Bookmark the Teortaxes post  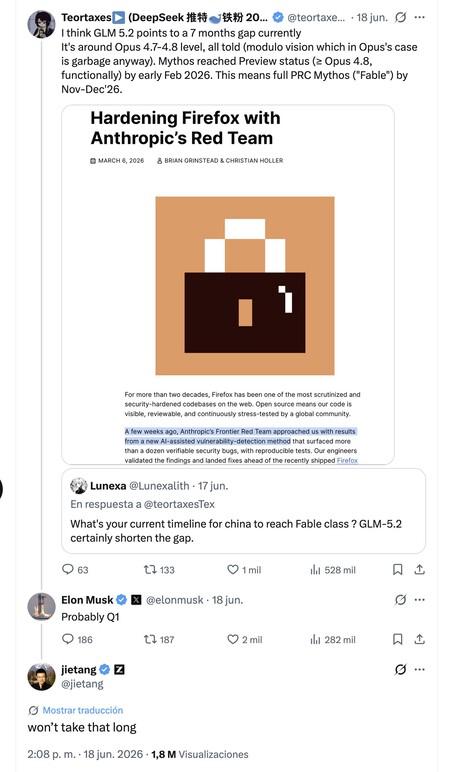click(398, 570)
